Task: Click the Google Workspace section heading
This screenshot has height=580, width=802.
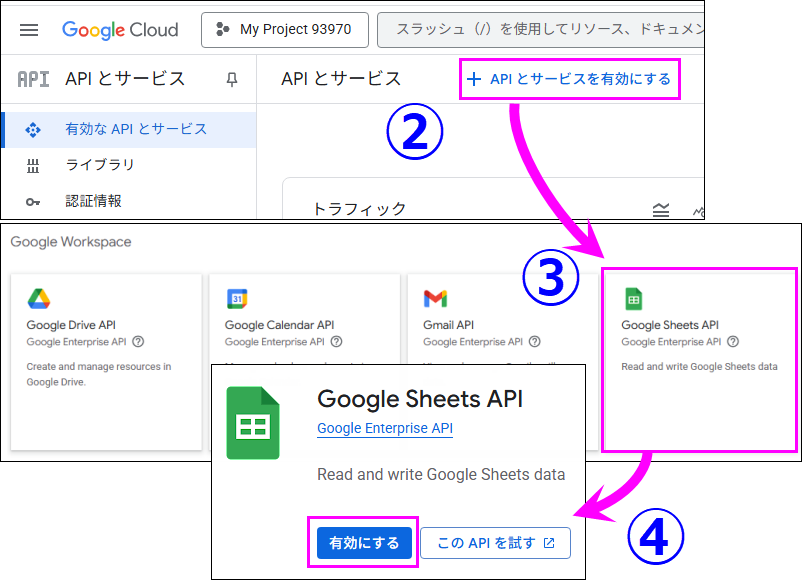Action: pos(71,241)
